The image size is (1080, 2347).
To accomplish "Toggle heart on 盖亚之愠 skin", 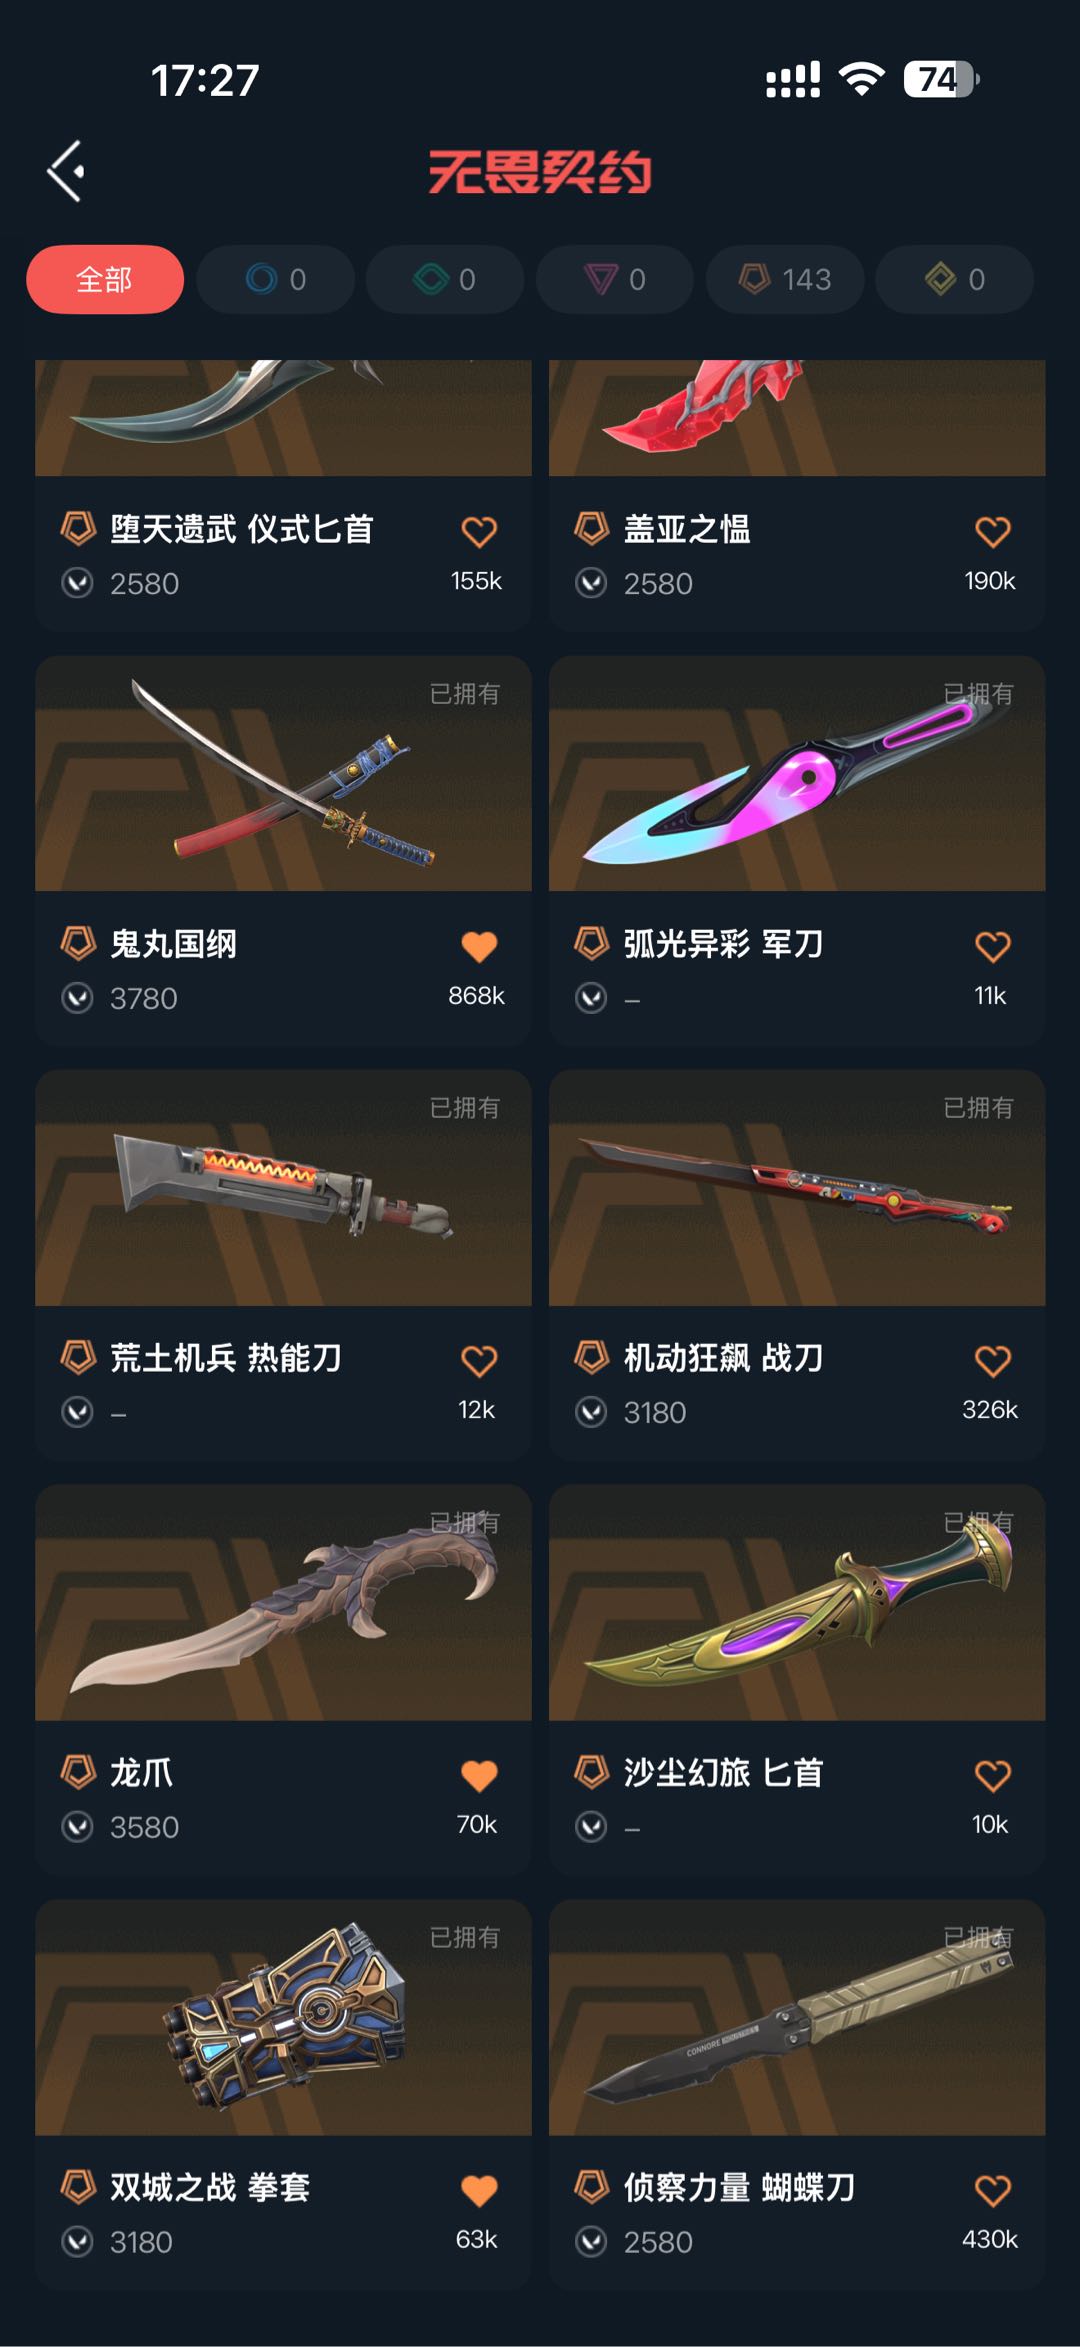I will (993, 531).
